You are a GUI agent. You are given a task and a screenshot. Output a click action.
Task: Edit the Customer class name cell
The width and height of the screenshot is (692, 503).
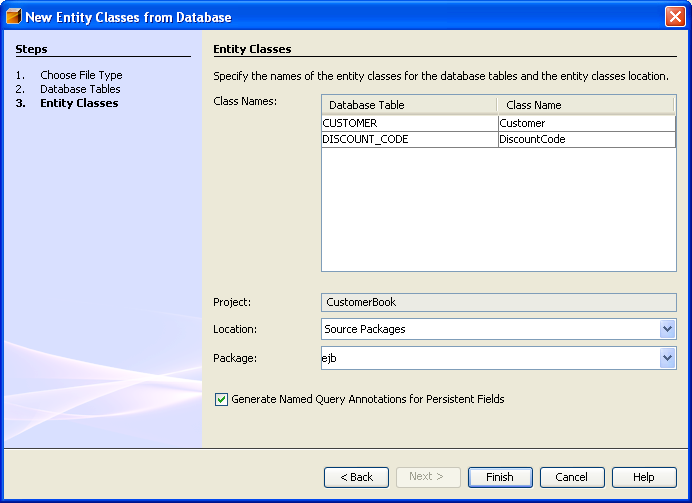tap(587, 123)
